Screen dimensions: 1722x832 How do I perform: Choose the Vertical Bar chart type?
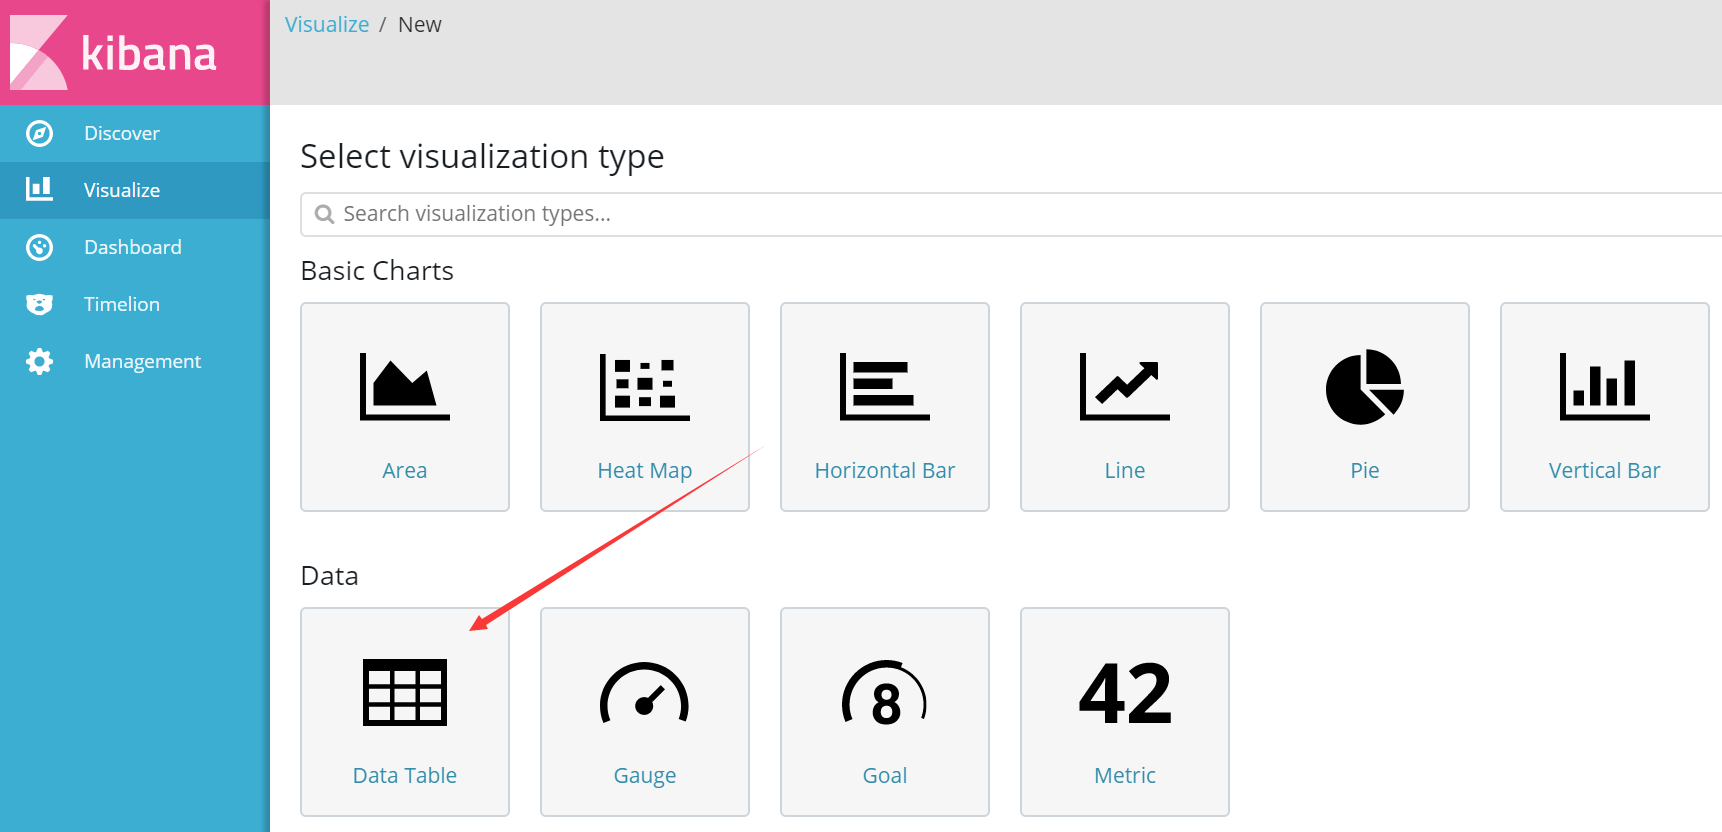pyautogui.click(x=1604, y=406)
